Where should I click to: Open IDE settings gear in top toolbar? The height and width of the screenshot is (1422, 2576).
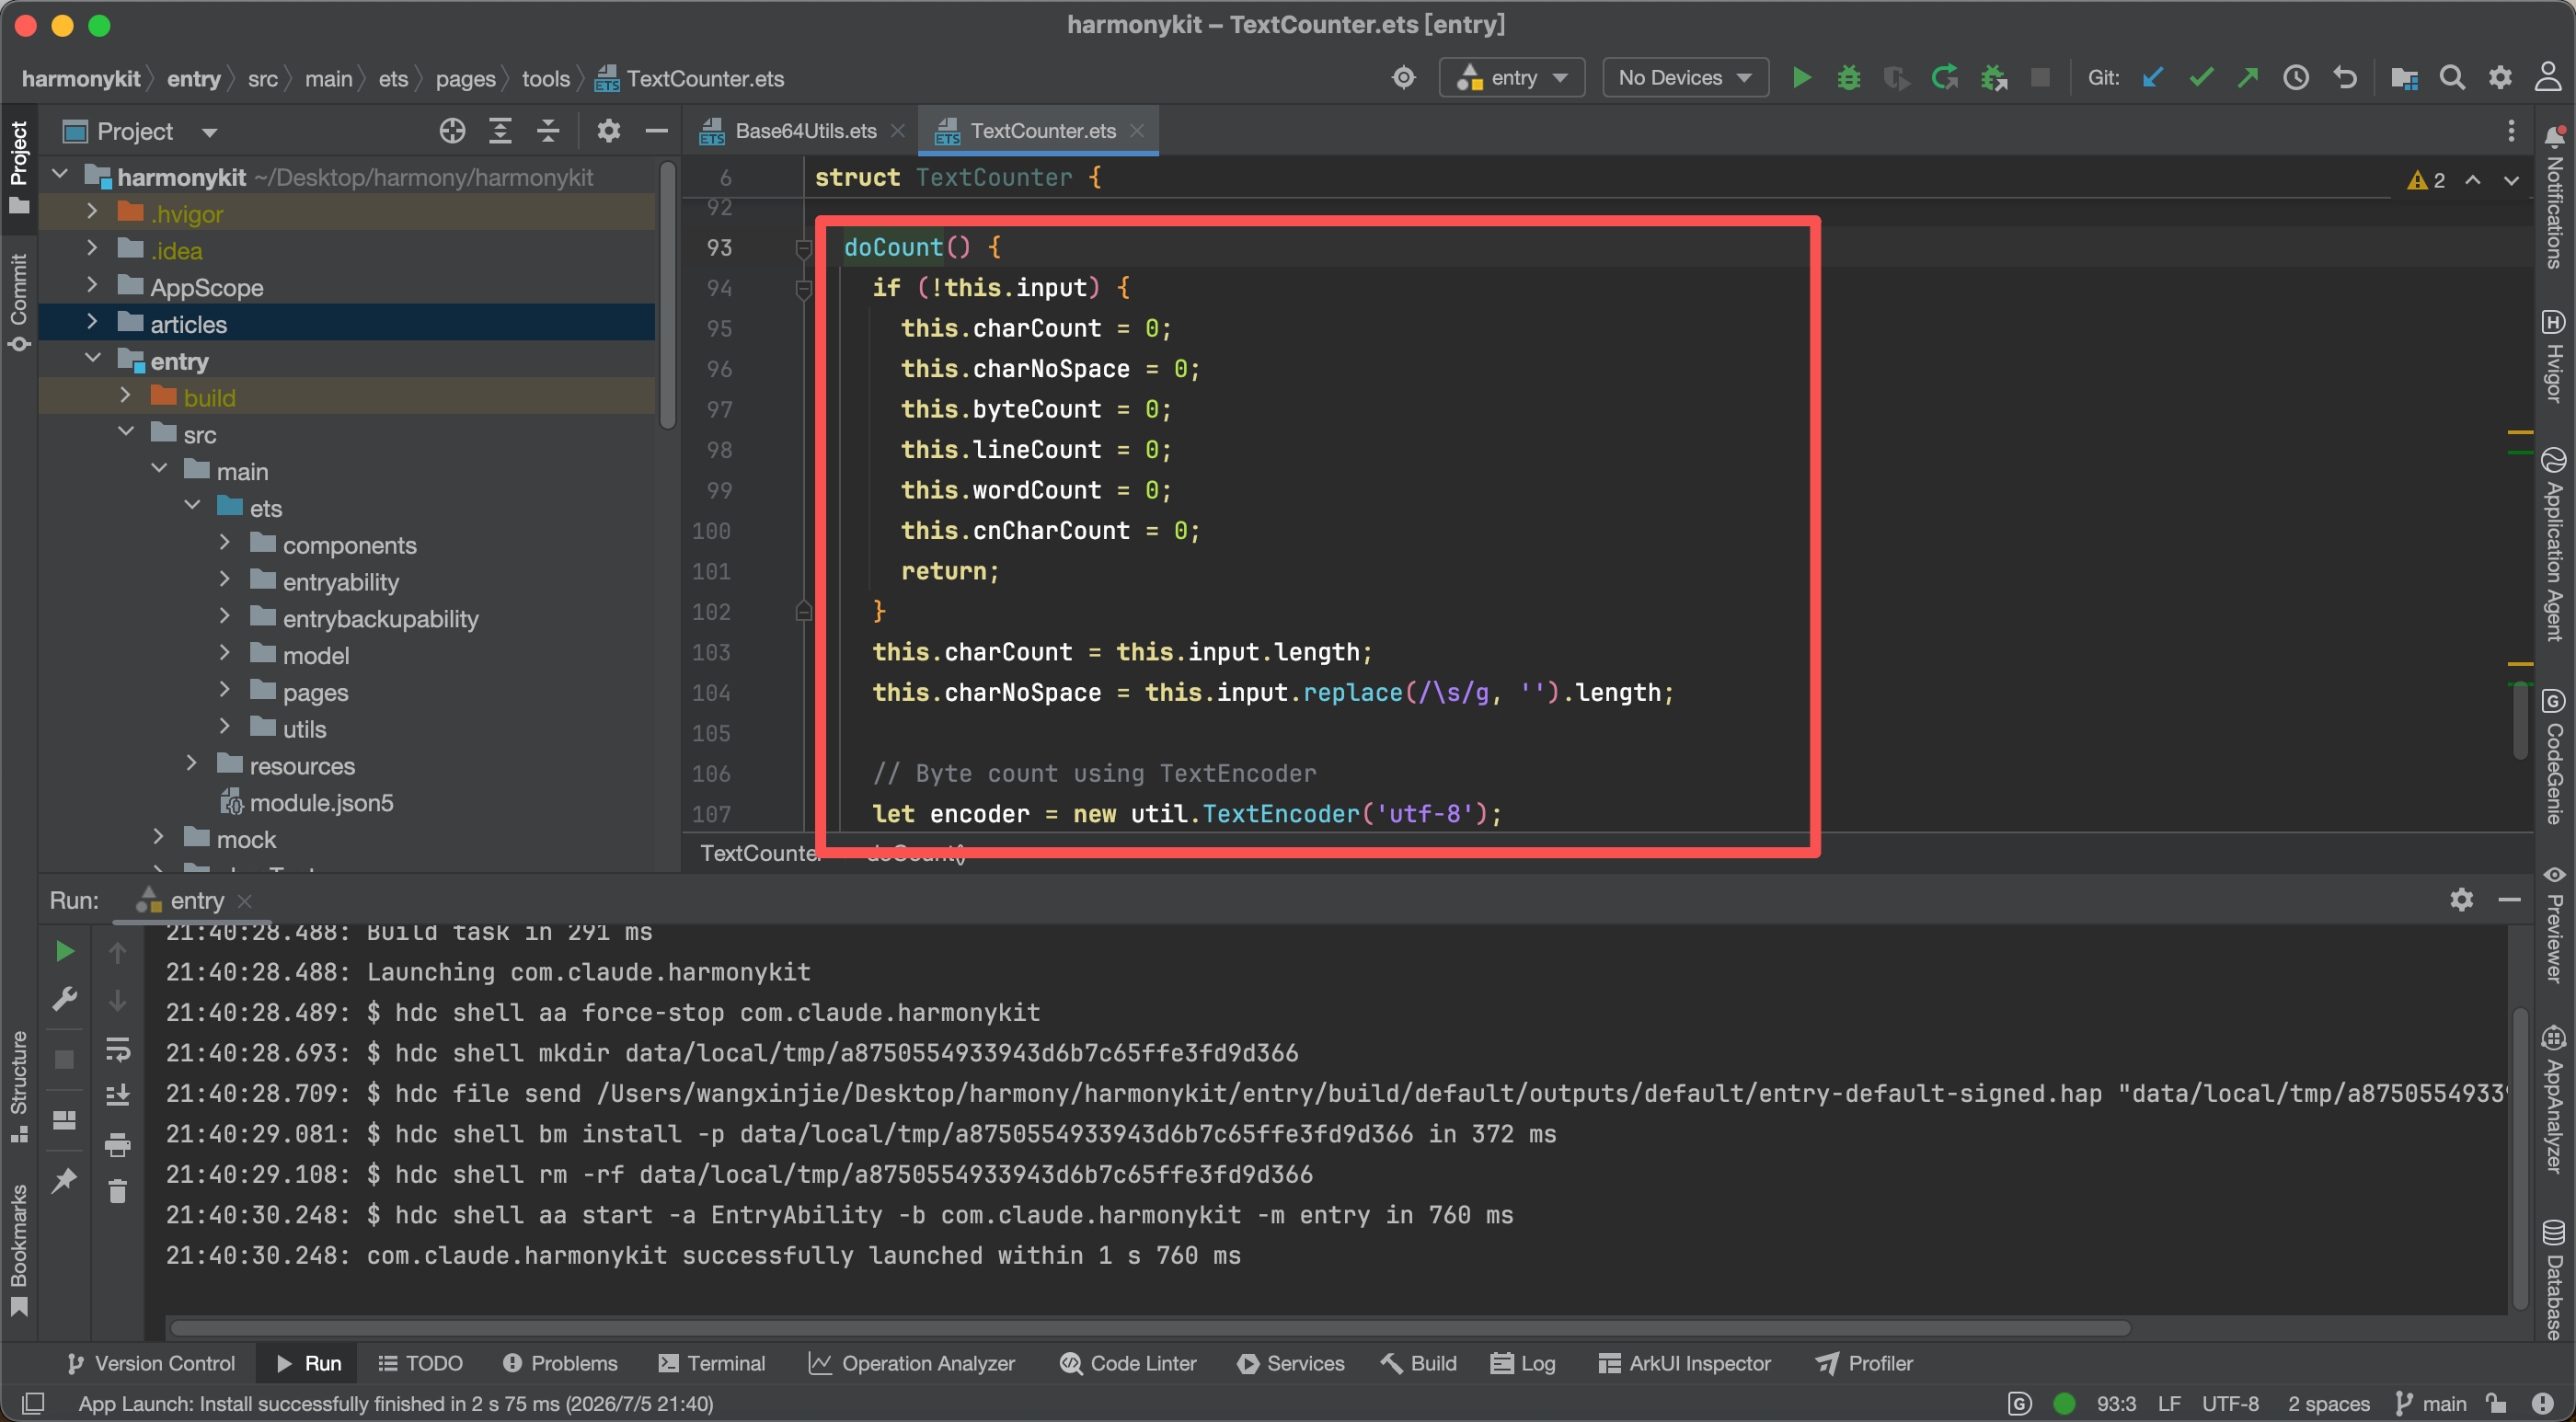[x=2500, y=78]
